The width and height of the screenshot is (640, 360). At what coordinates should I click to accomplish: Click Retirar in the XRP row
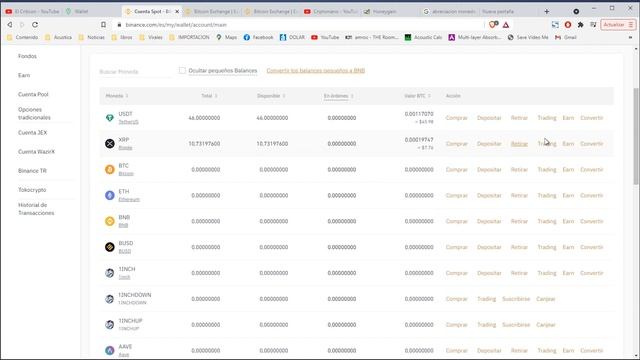tap(519, 144)
